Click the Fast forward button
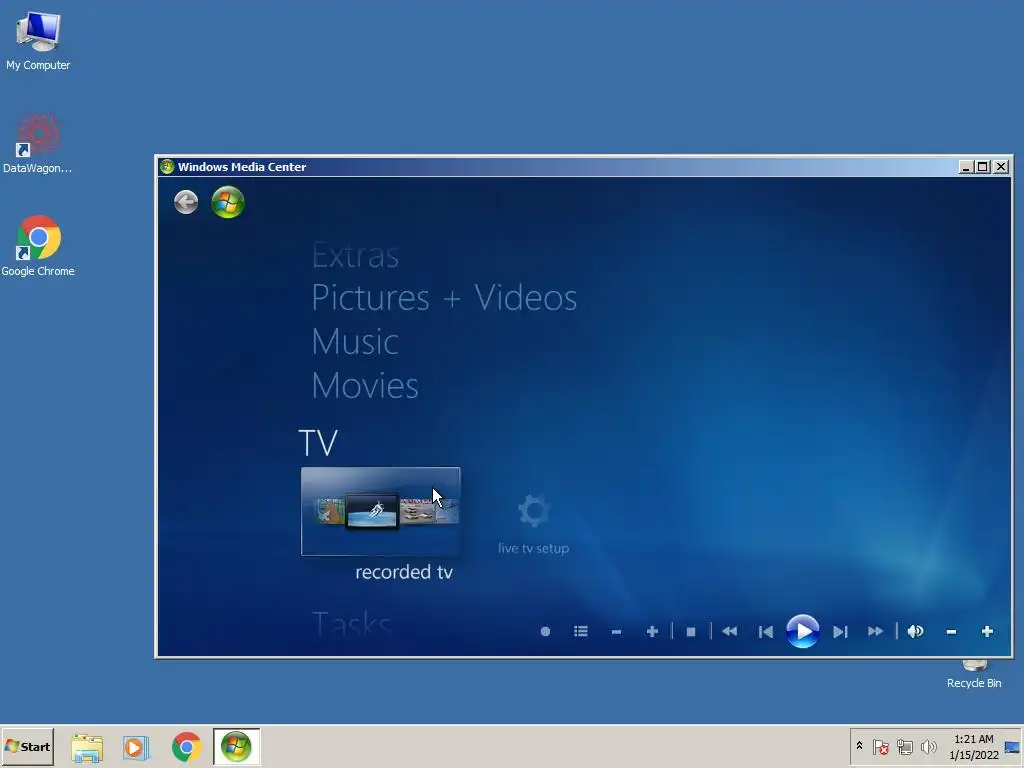1024x768 pixels. pos(876,632)
